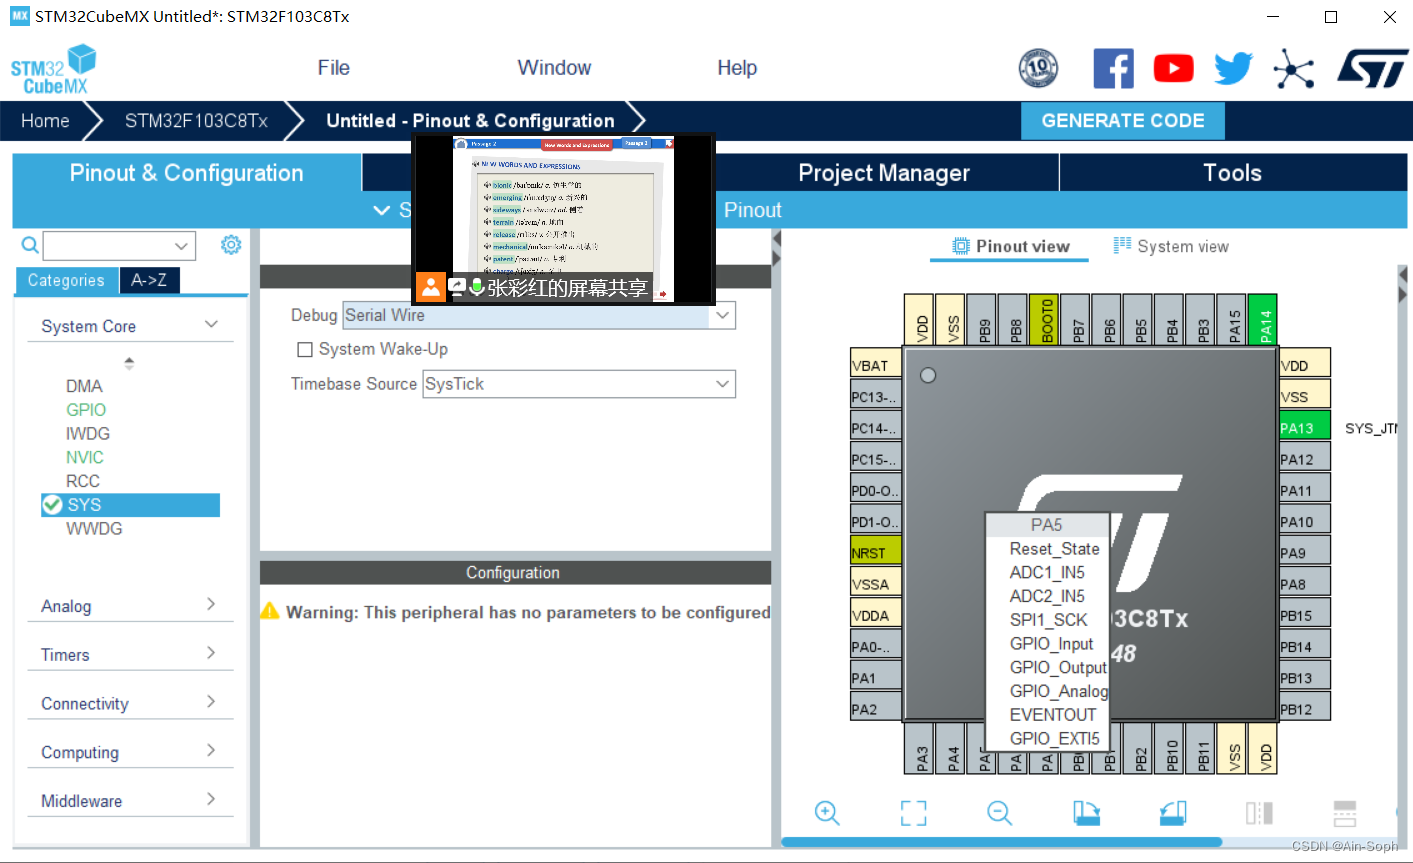Expand the Timers category
This screenshot has width=1413, height=863.
pos(130,655)
